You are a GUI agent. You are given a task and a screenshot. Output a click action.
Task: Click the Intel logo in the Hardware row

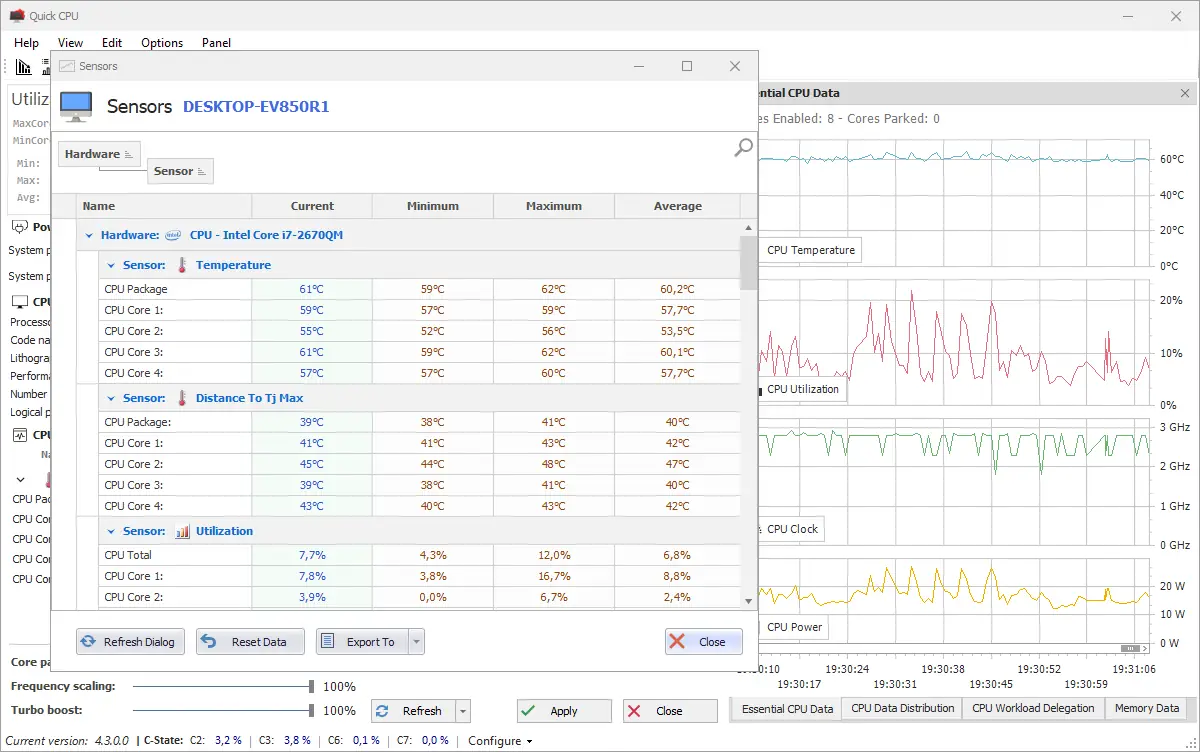(173, 235)
